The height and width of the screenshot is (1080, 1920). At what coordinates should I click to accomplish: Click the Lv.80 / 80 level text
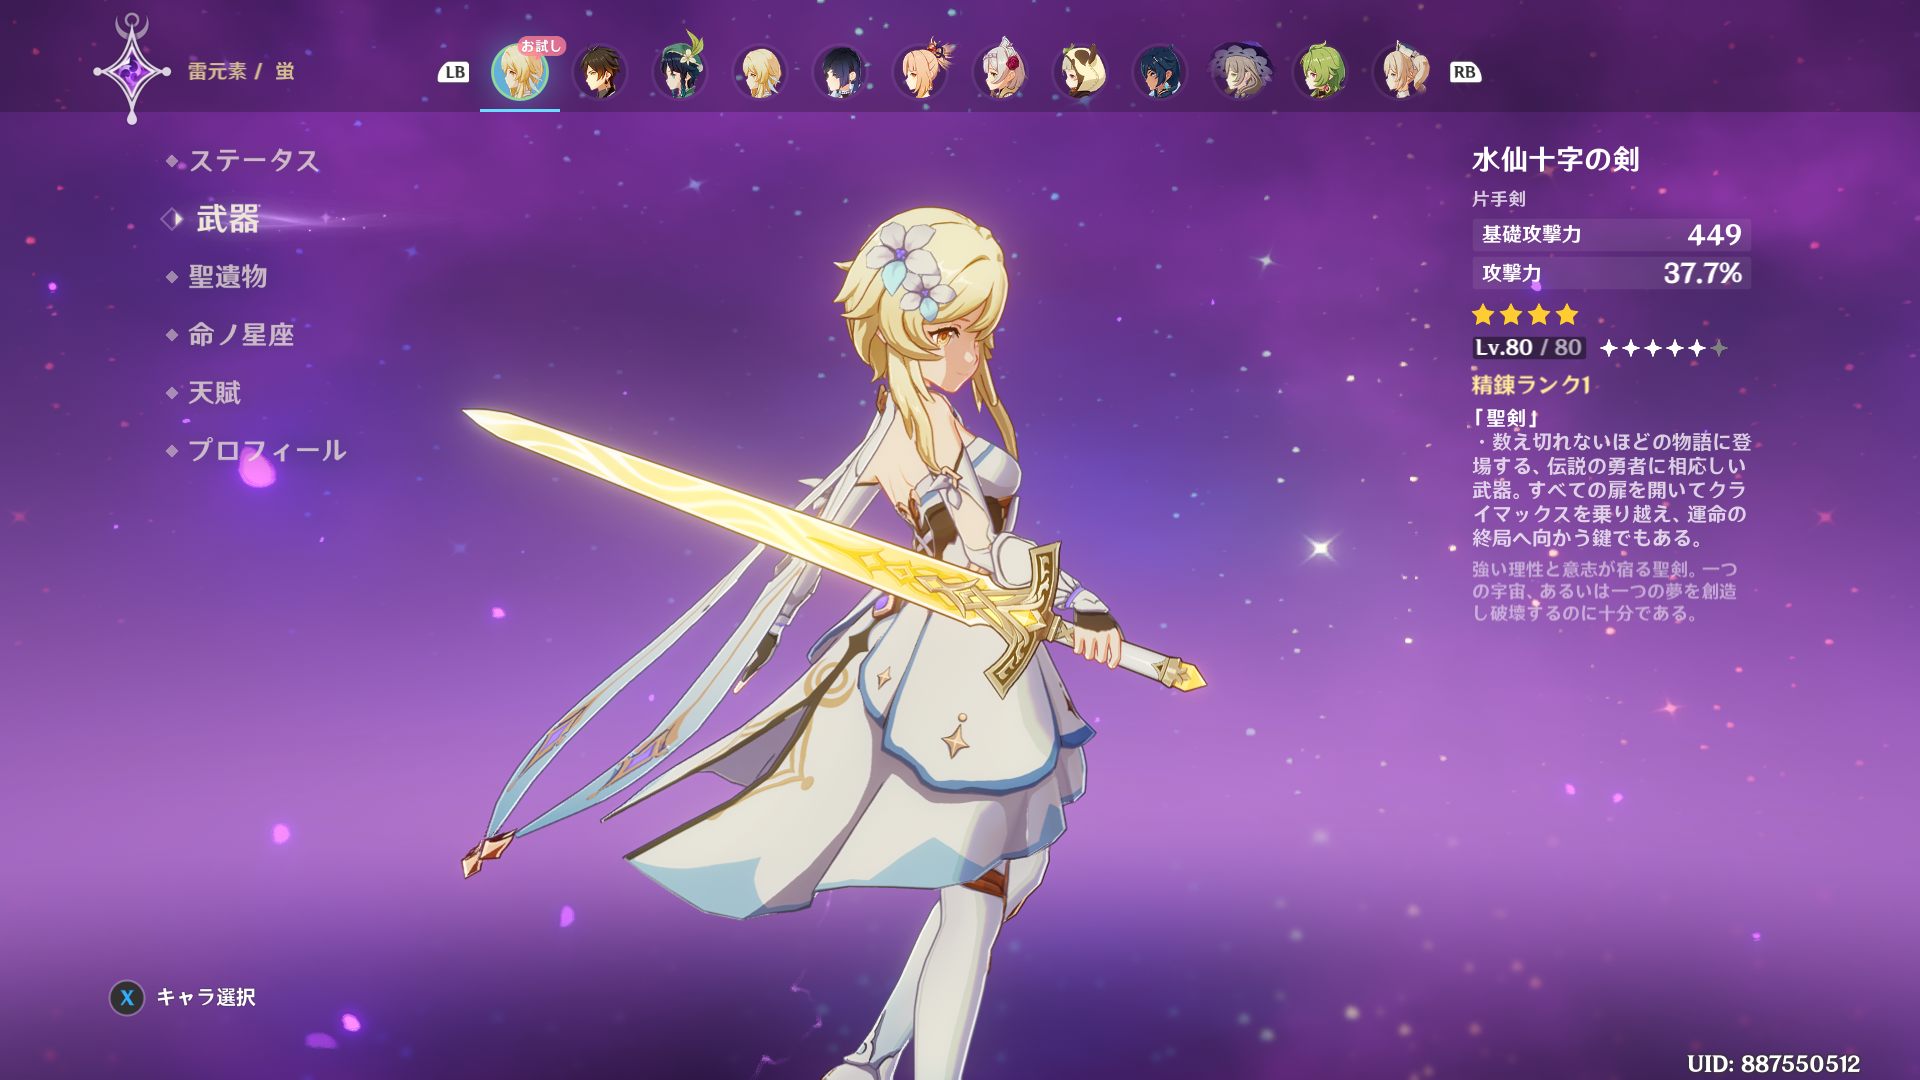[1529, 347]
